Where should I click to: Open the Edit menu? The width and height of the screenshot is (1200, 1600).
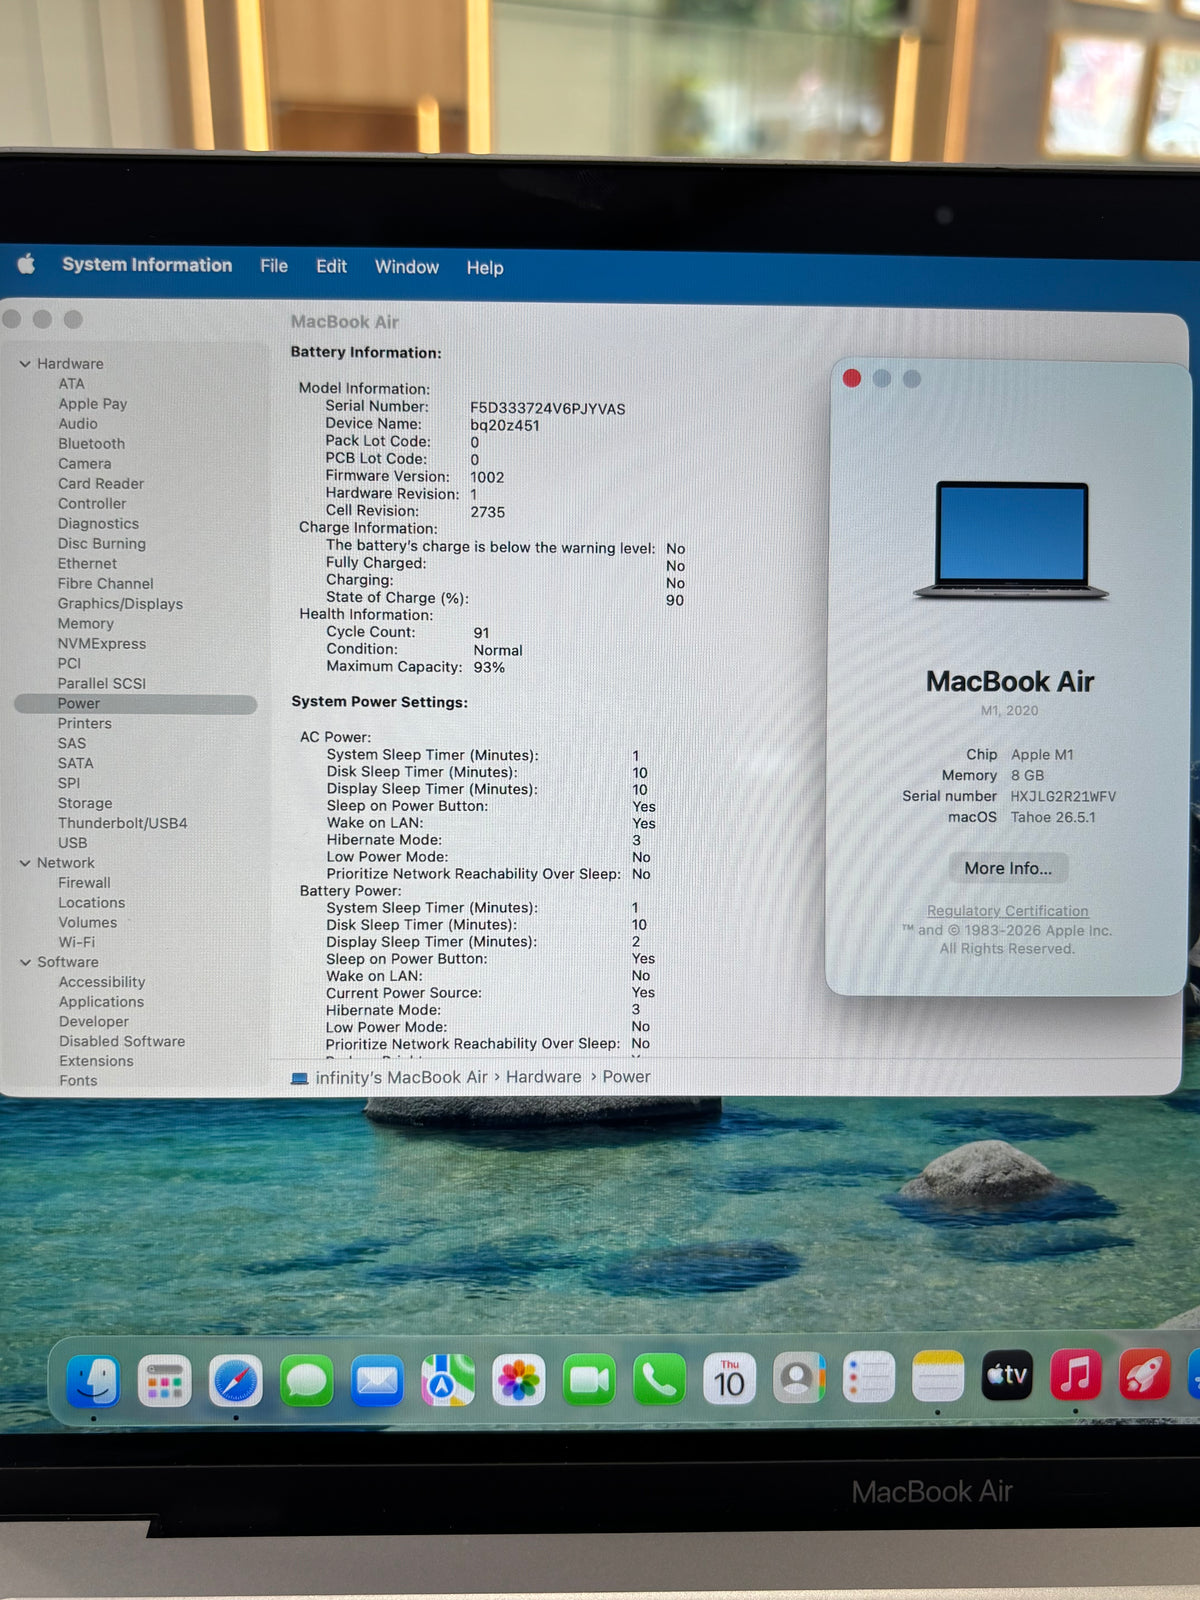point(331,266)
